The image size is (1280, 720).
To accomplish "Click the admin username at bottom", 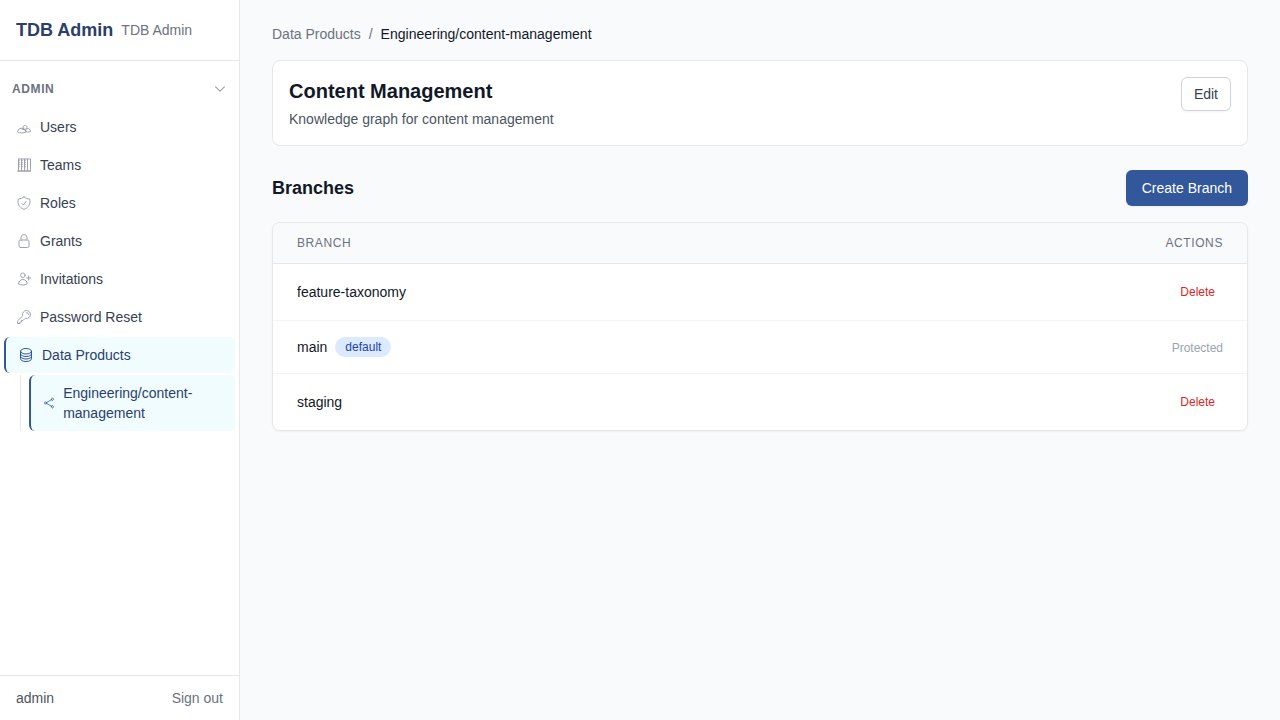I will pyautogui.click(x=35, y=698).
